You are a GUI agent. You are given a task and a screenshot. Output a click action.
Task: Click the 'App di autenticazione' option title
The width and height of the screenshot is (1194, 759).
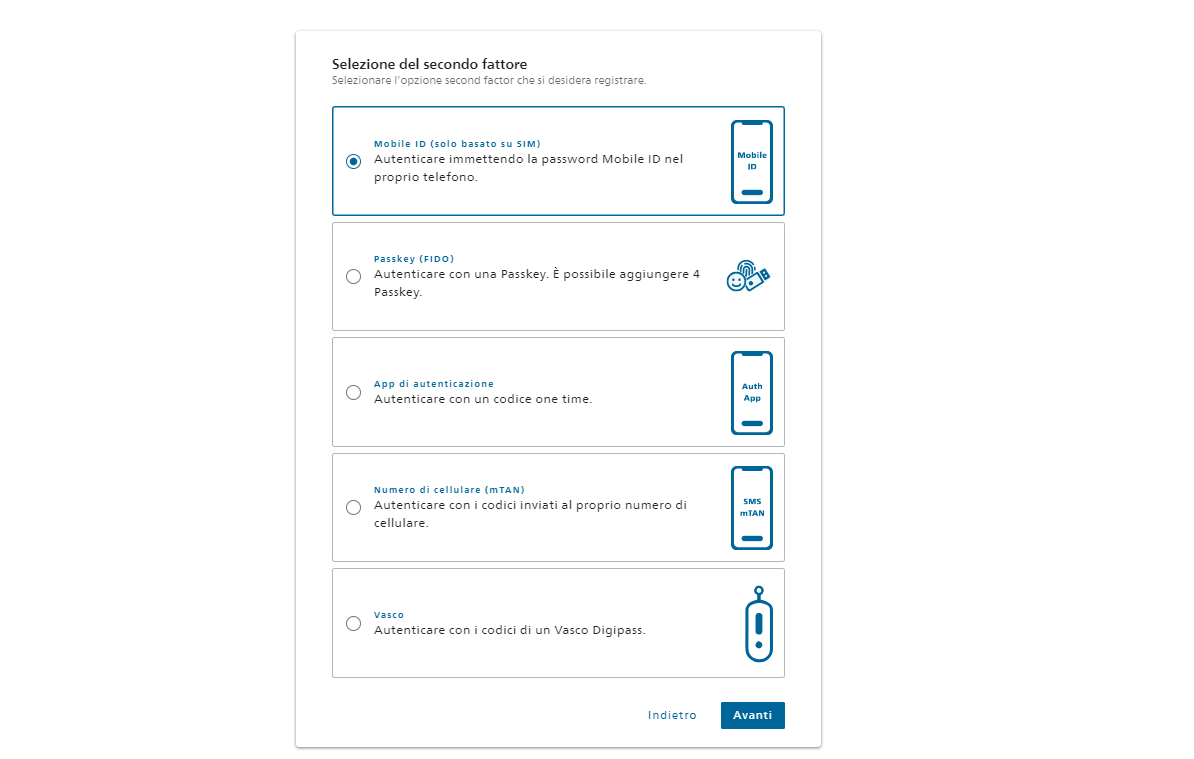(433, 384)
